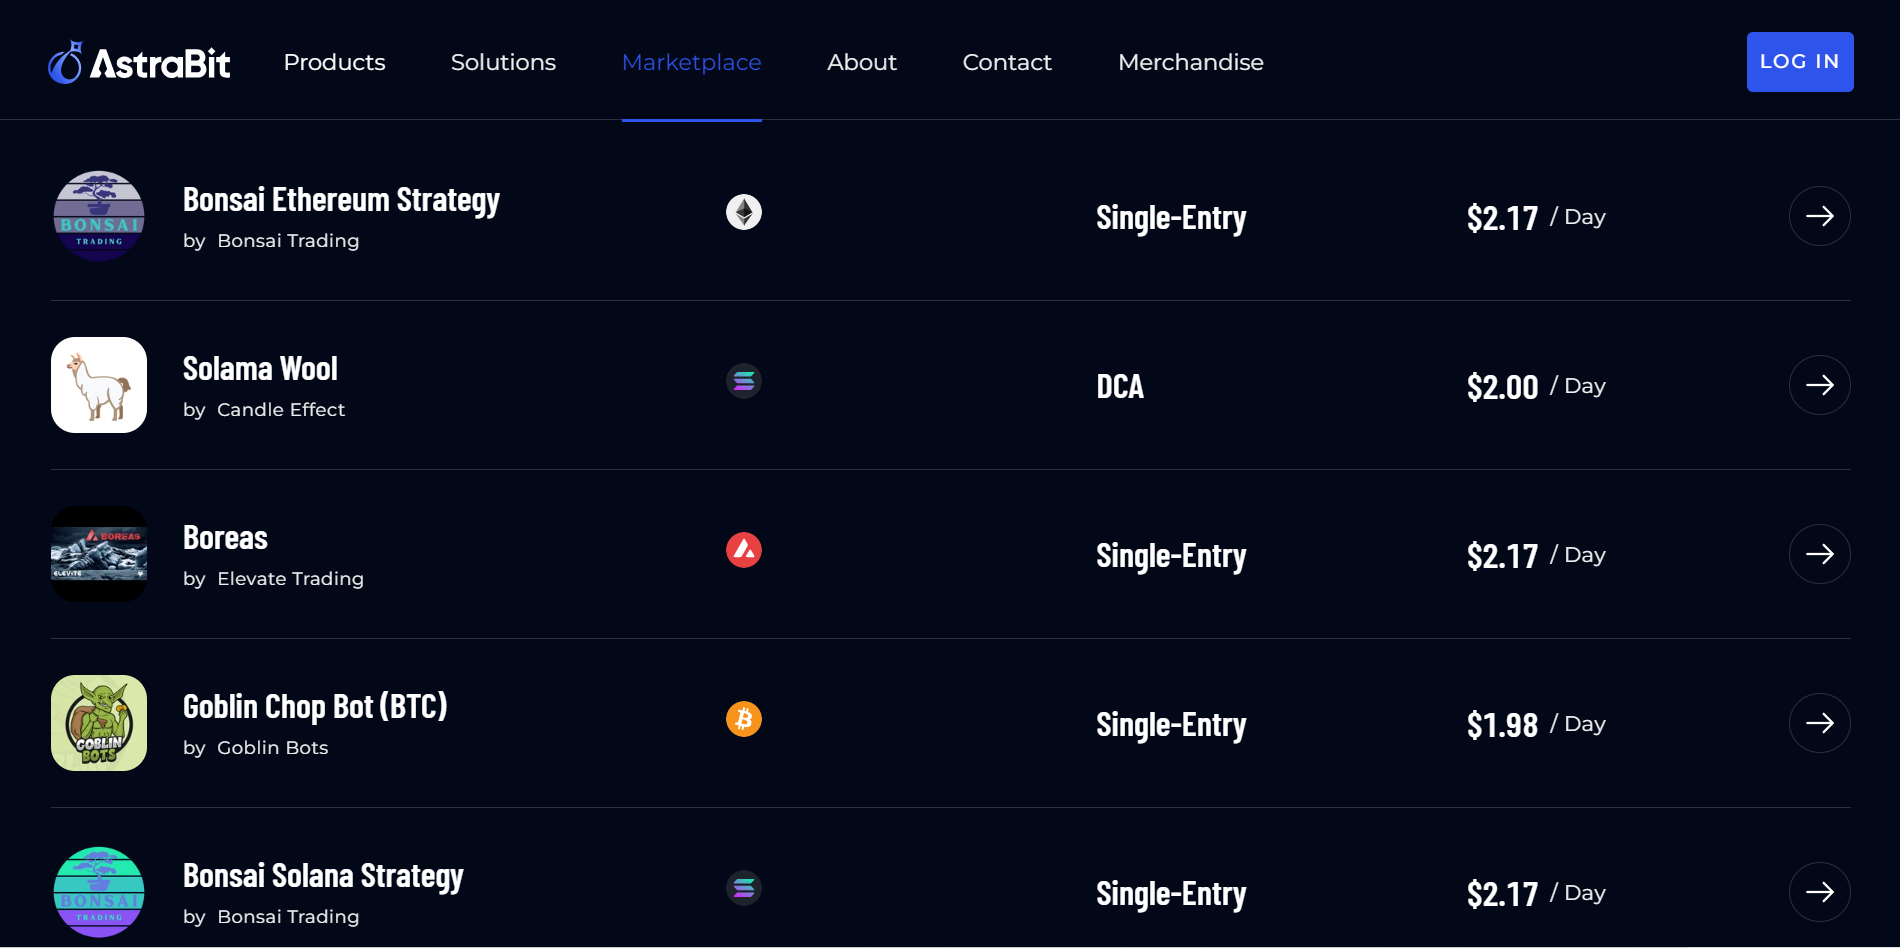Navigate to the Contact page
The height and width of the screenshot is (948, 1900).
pos(1006,62)
